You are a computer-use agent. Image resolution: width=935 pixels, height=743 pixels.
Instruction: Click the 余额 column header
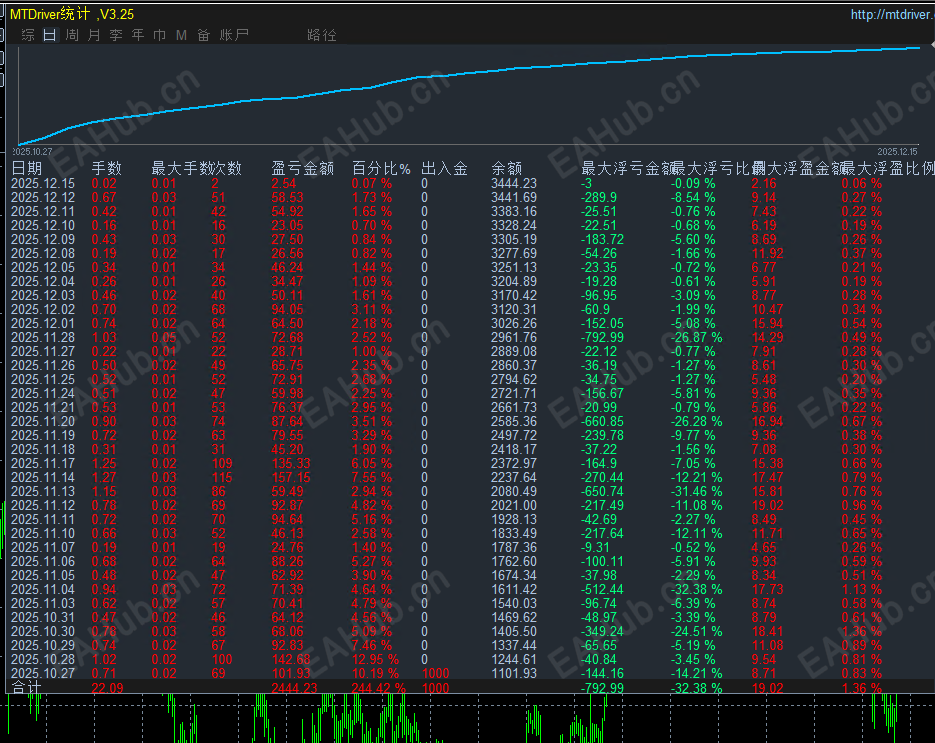point(506,169)
